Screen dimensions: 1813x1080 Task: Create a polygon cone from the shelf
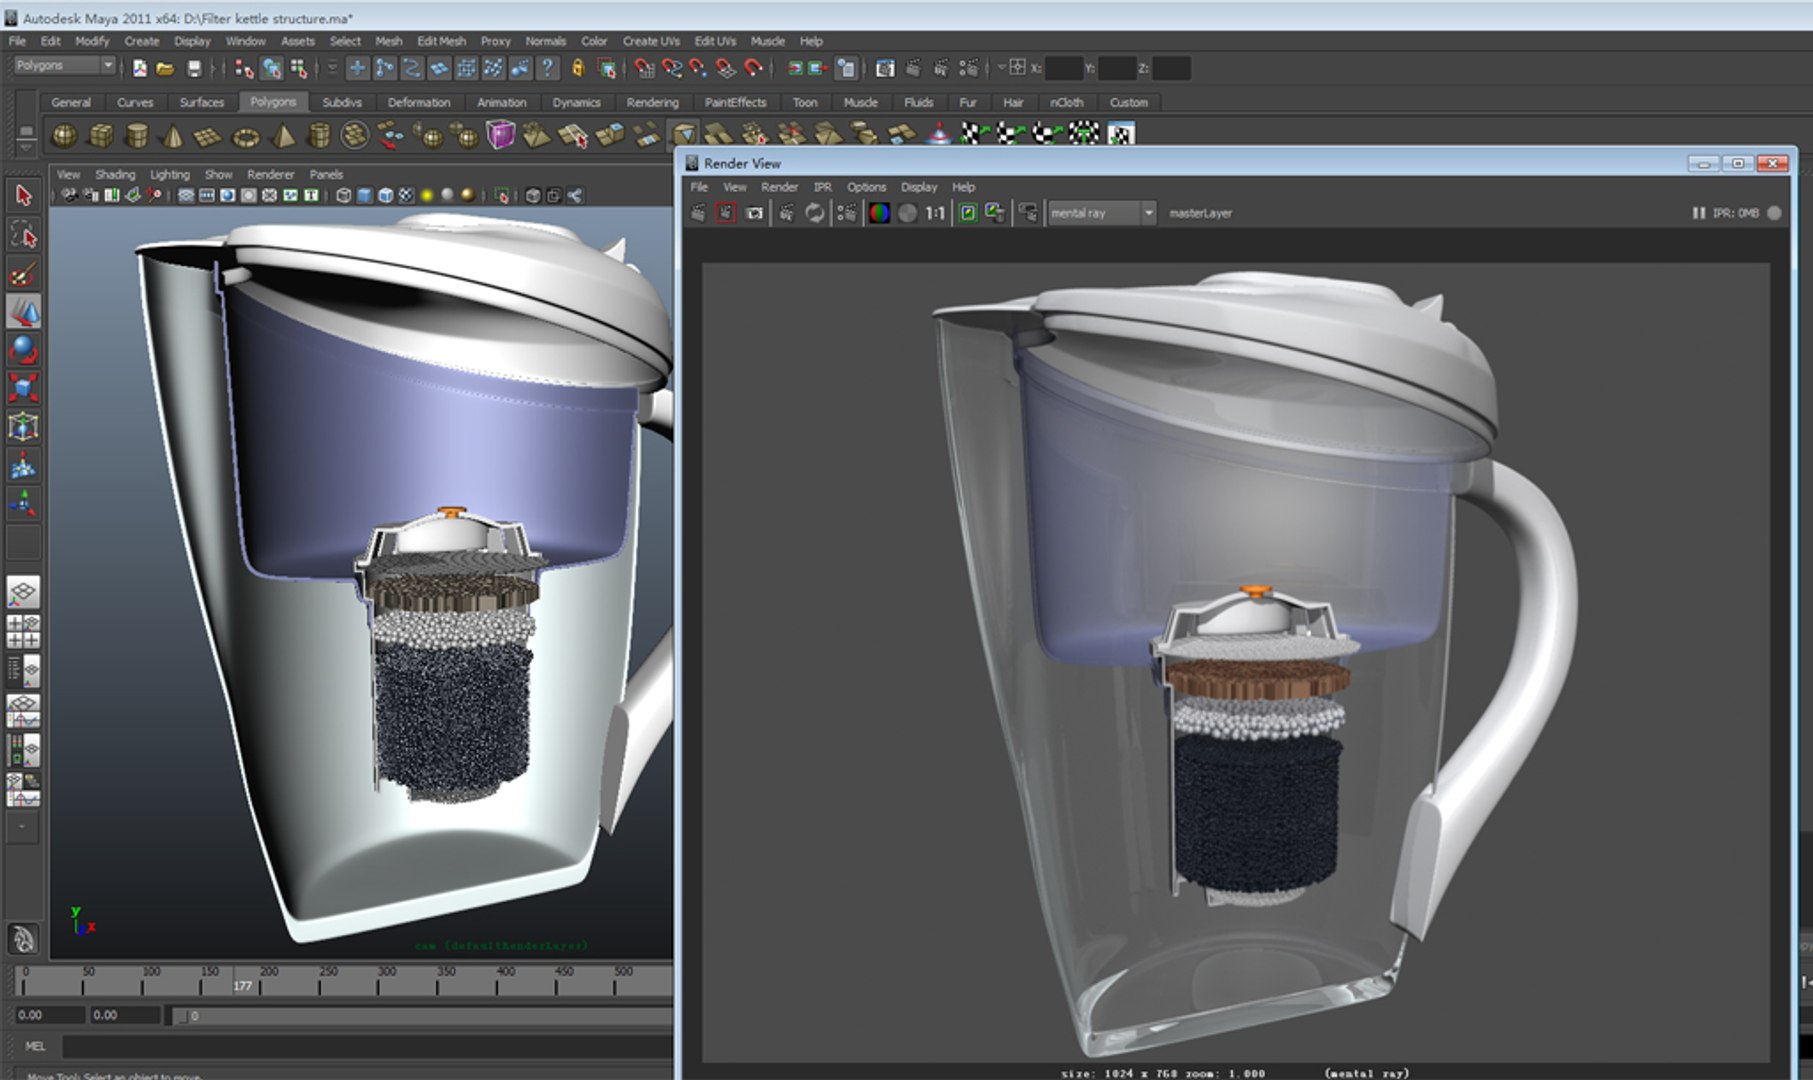pos(173,135)
